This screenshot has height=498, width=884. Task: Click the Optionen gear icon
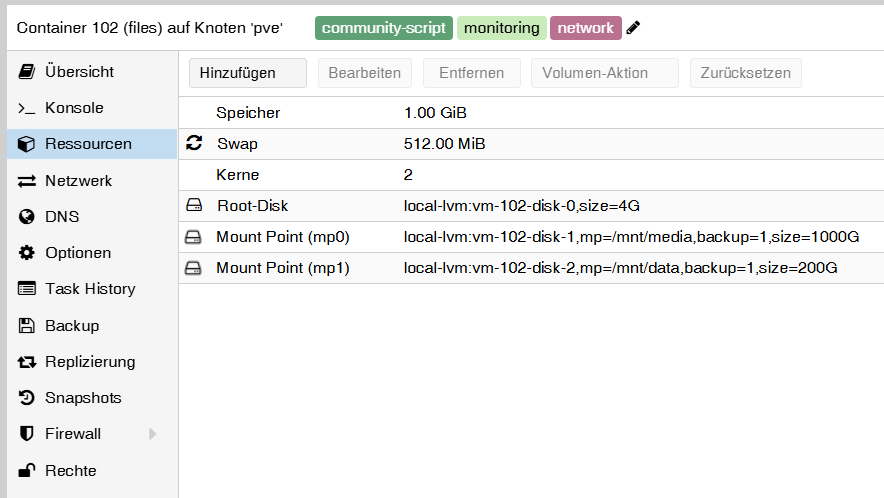[x=27, y=253]
